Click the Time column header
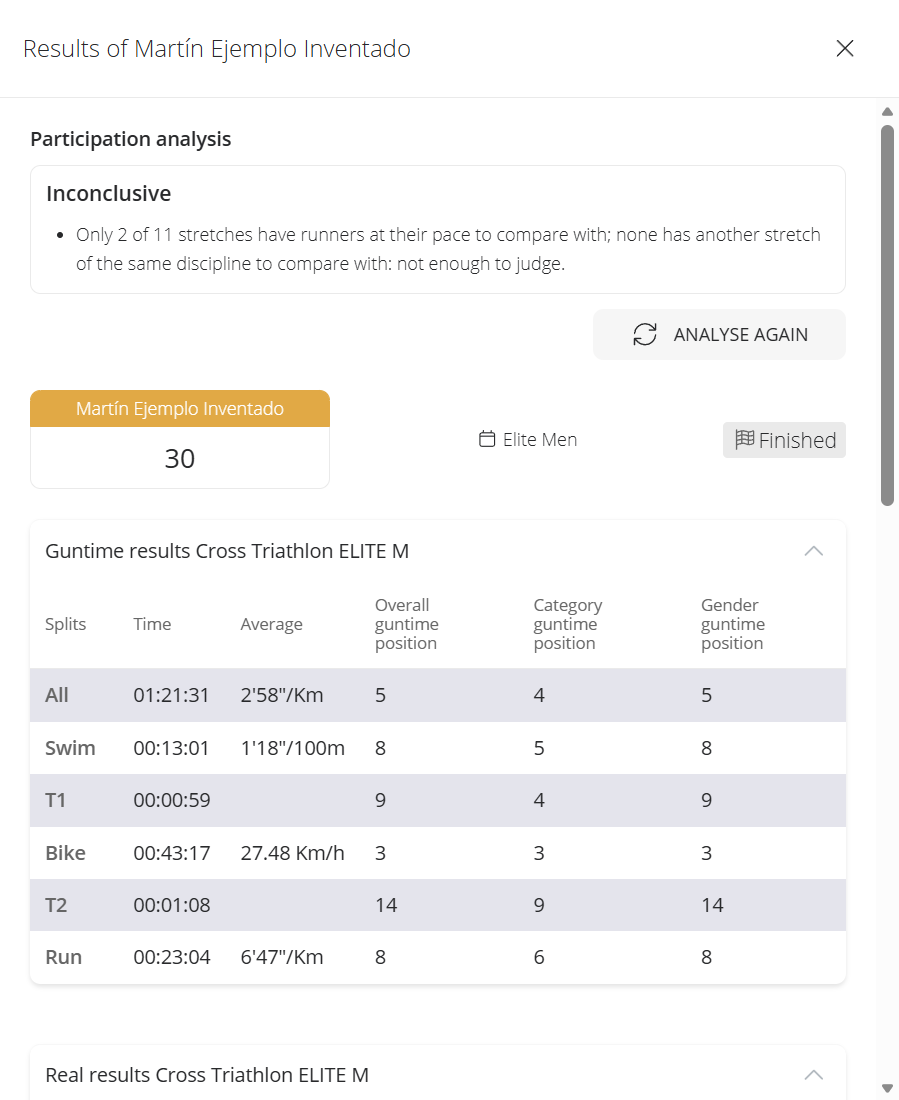Screen dimensions: 899x1100 (x=152, y=624)
